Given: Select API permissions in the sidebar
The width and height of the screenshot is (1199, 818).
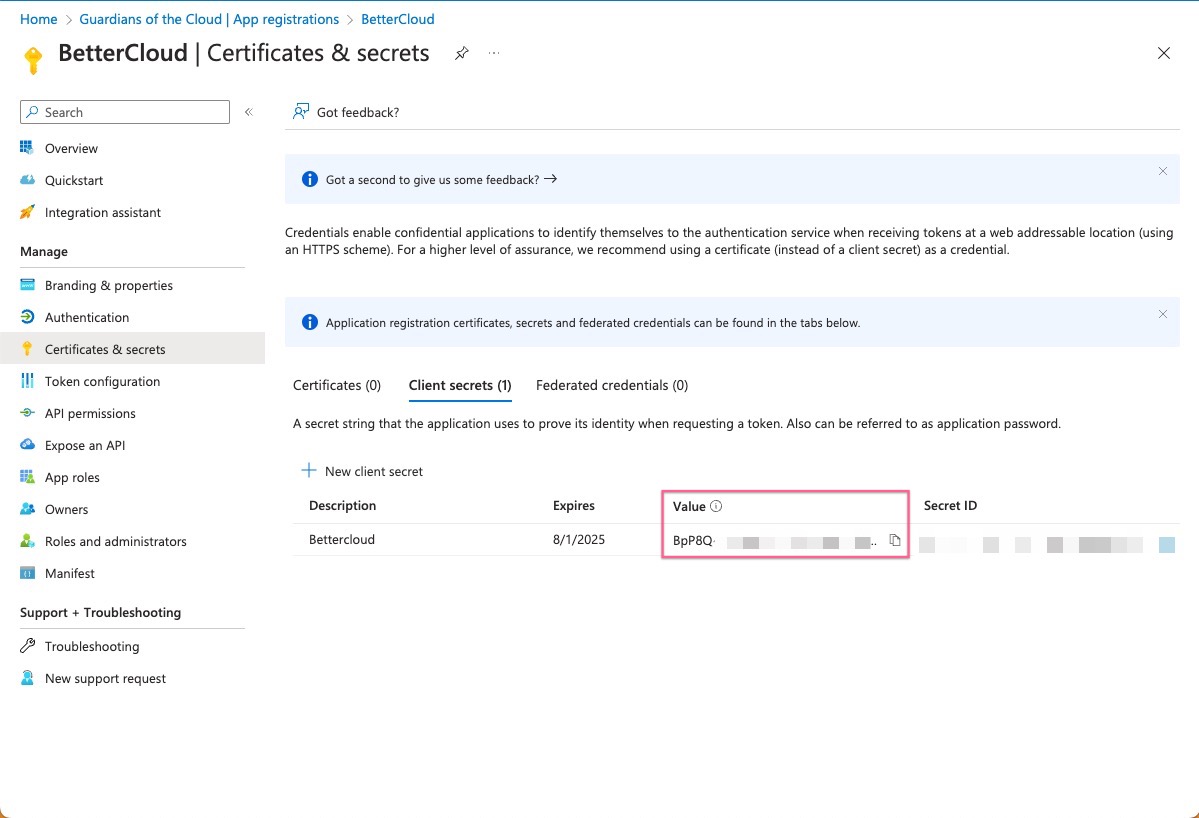Looking at the screenshot, I should tap(91, 413).
